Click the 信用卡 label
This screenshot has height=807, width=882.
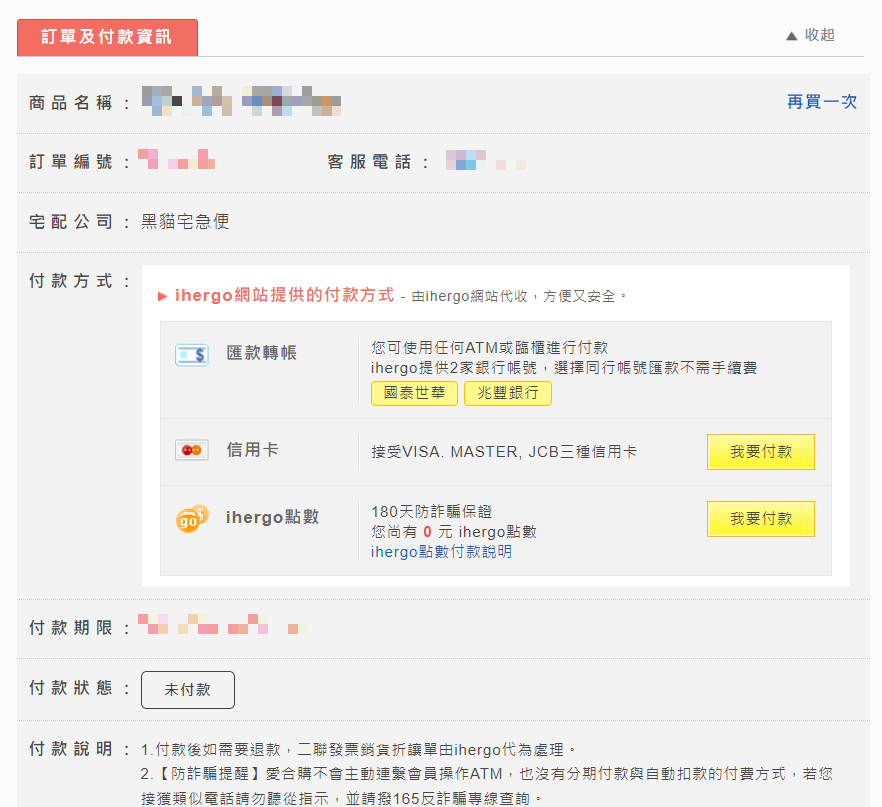click(x=253, y=449)
